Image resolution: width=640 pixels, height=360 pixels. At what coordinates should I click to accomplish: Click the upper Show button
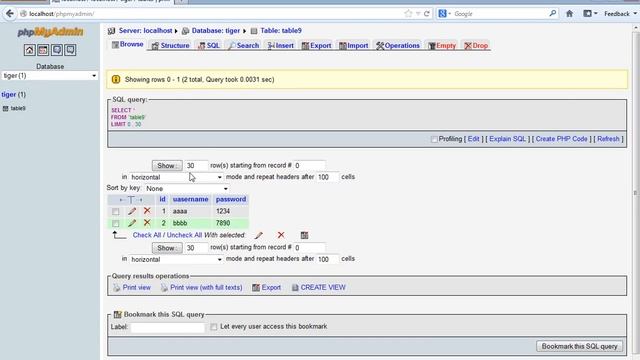pos(167,166)
